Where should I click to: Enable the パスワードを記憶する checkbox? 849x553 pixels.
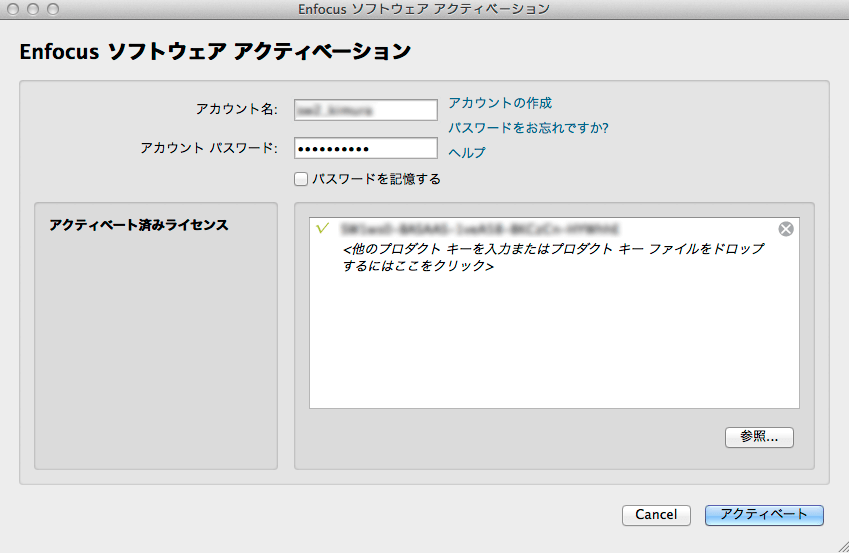point(301,179)
